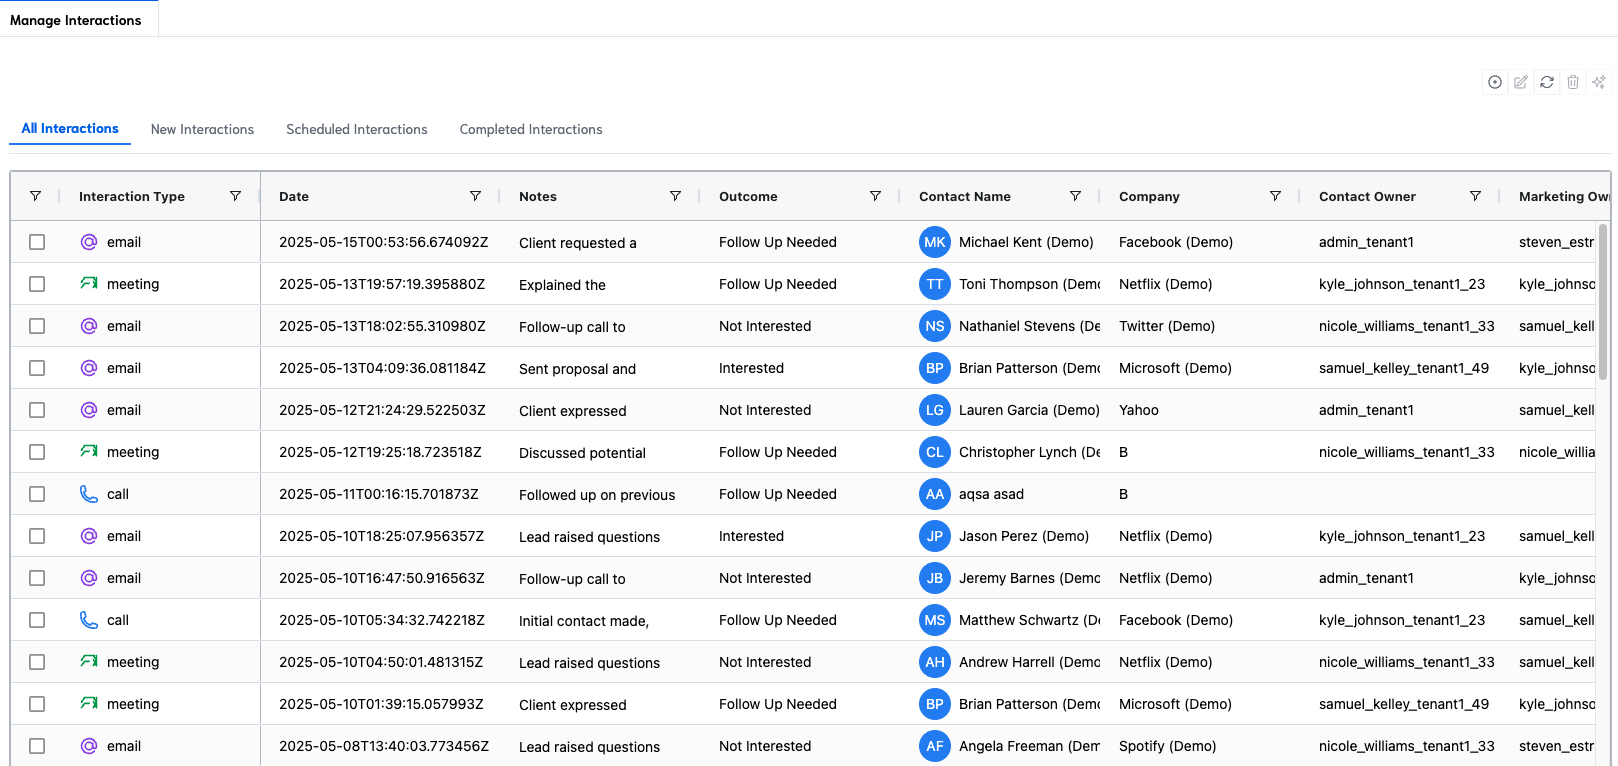Click the Contact Owner column filter icon
The width and height of the screenshot is (1618, 766).
coord(1475,196)
